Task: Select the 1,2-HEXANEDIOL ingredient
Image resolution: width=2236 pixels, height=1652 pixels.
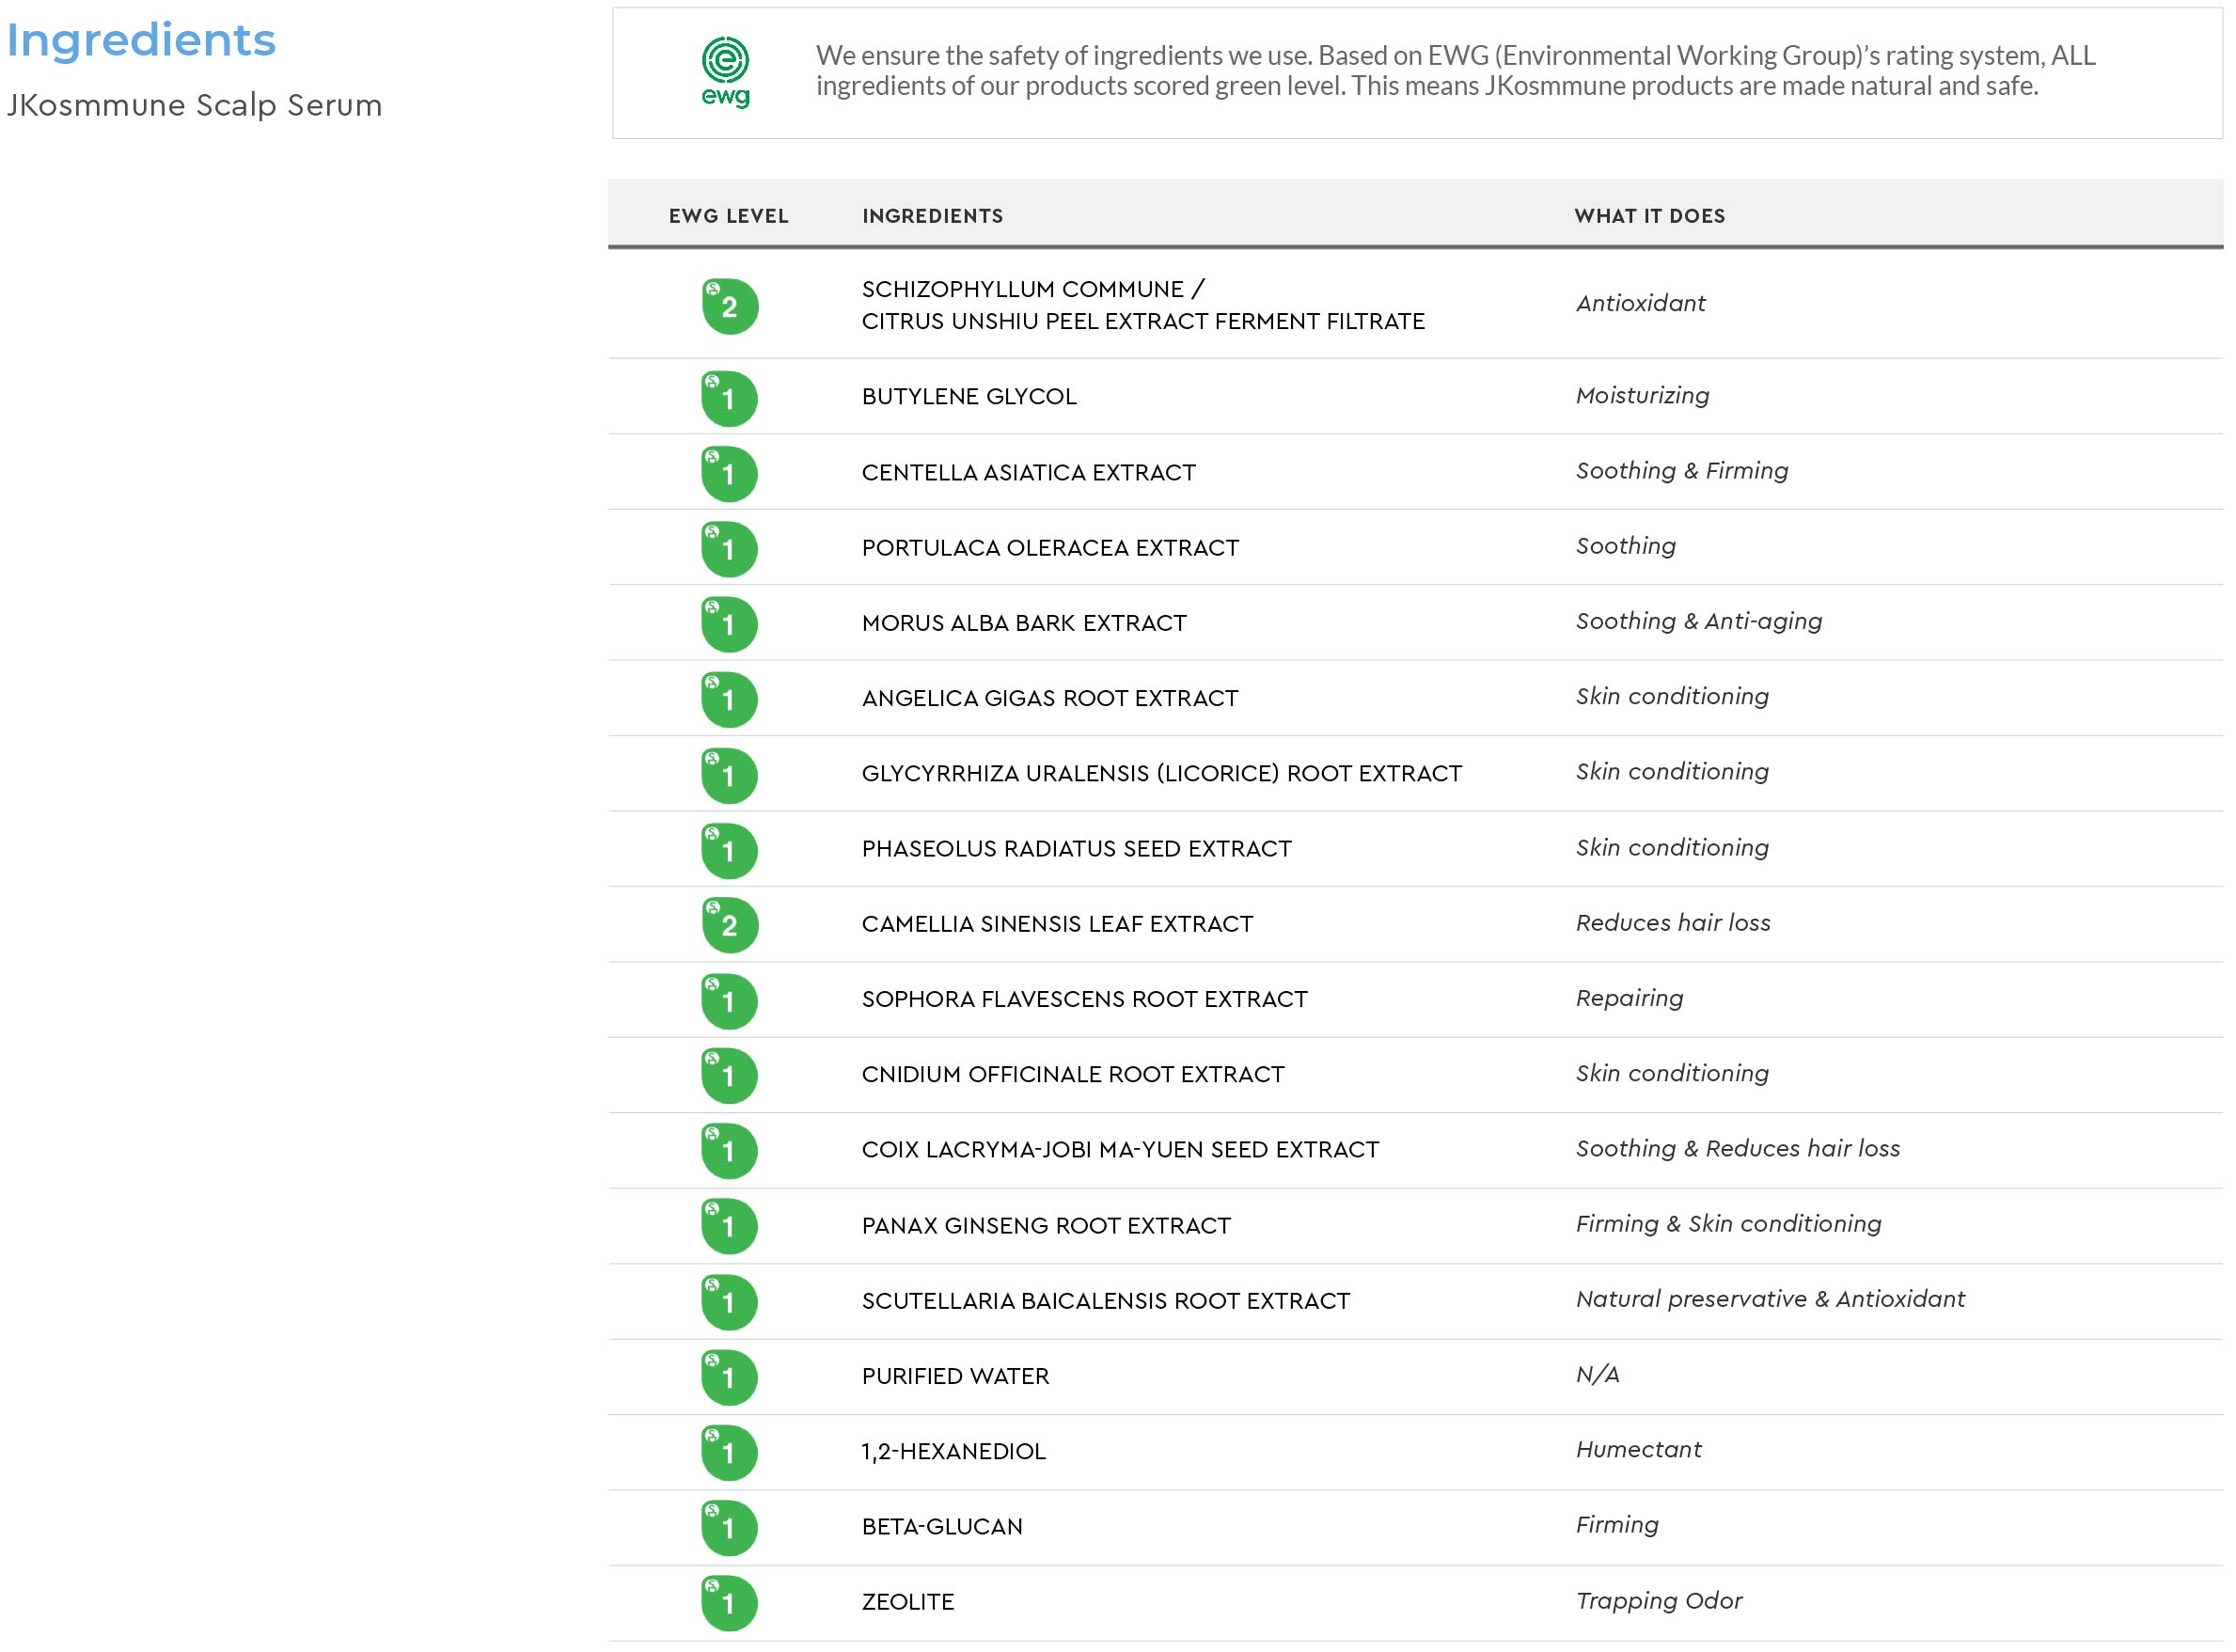Action: (954, 1452)
